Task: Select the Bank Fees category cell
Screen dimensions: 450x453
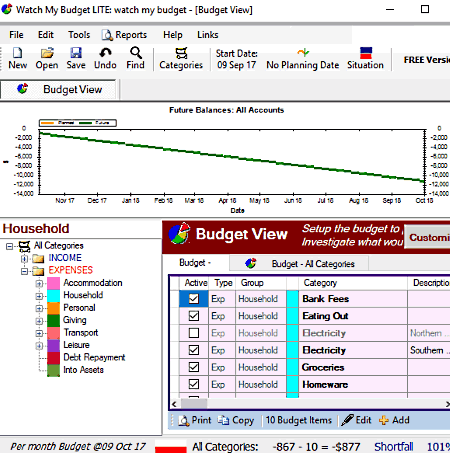Action: point(353,299)
